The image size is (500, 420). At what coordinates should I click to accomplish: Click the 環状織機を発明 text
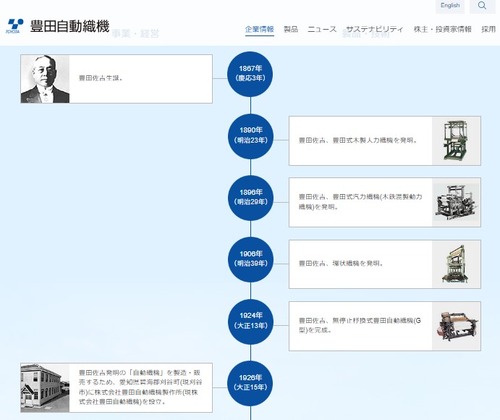(x=341, y=263)
